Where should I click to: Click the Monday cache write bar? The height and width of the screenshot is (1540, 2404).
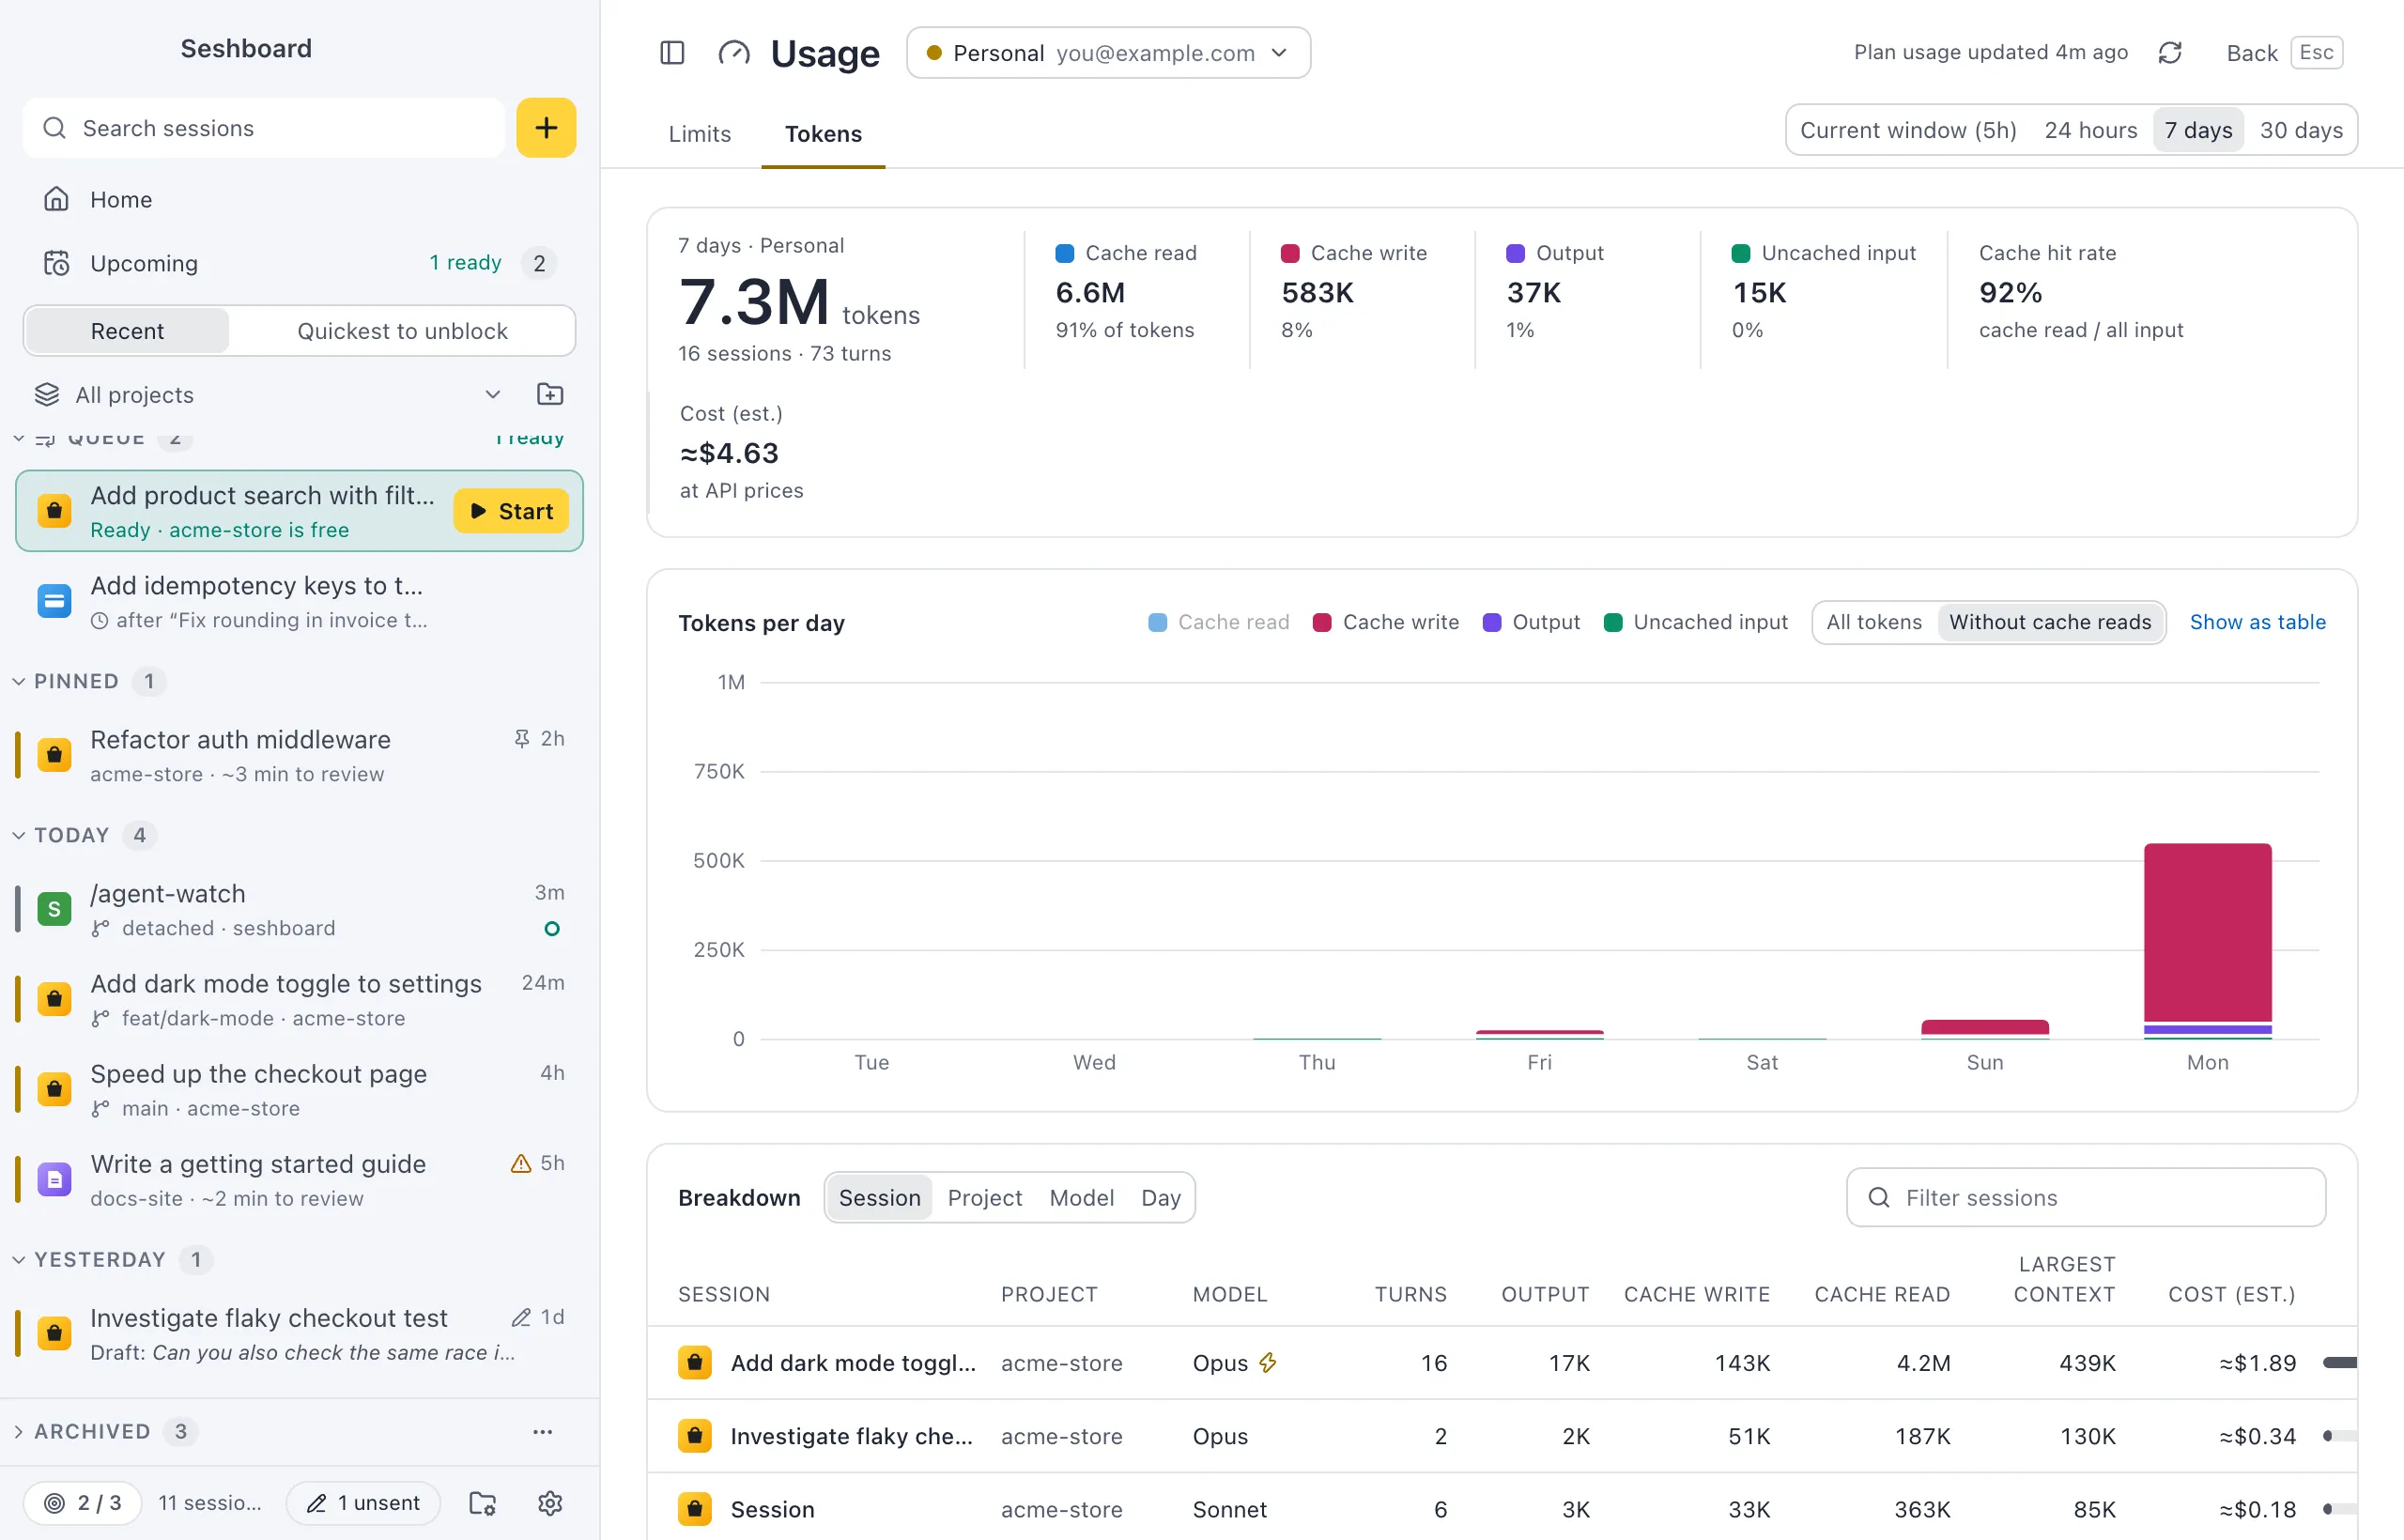[x=2207, y=933]
